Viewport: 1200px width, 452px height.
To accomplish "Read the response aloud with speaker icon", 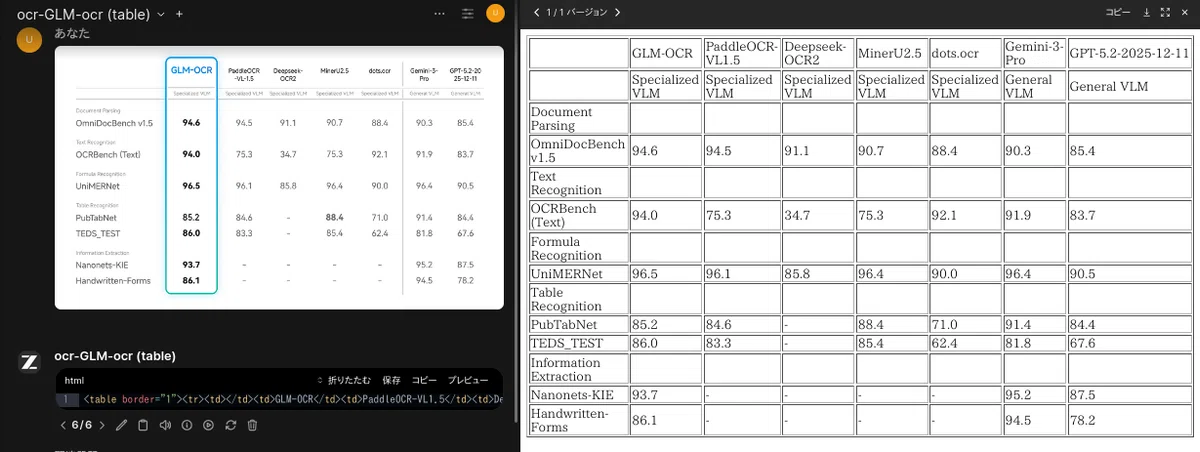I will 165,425.
